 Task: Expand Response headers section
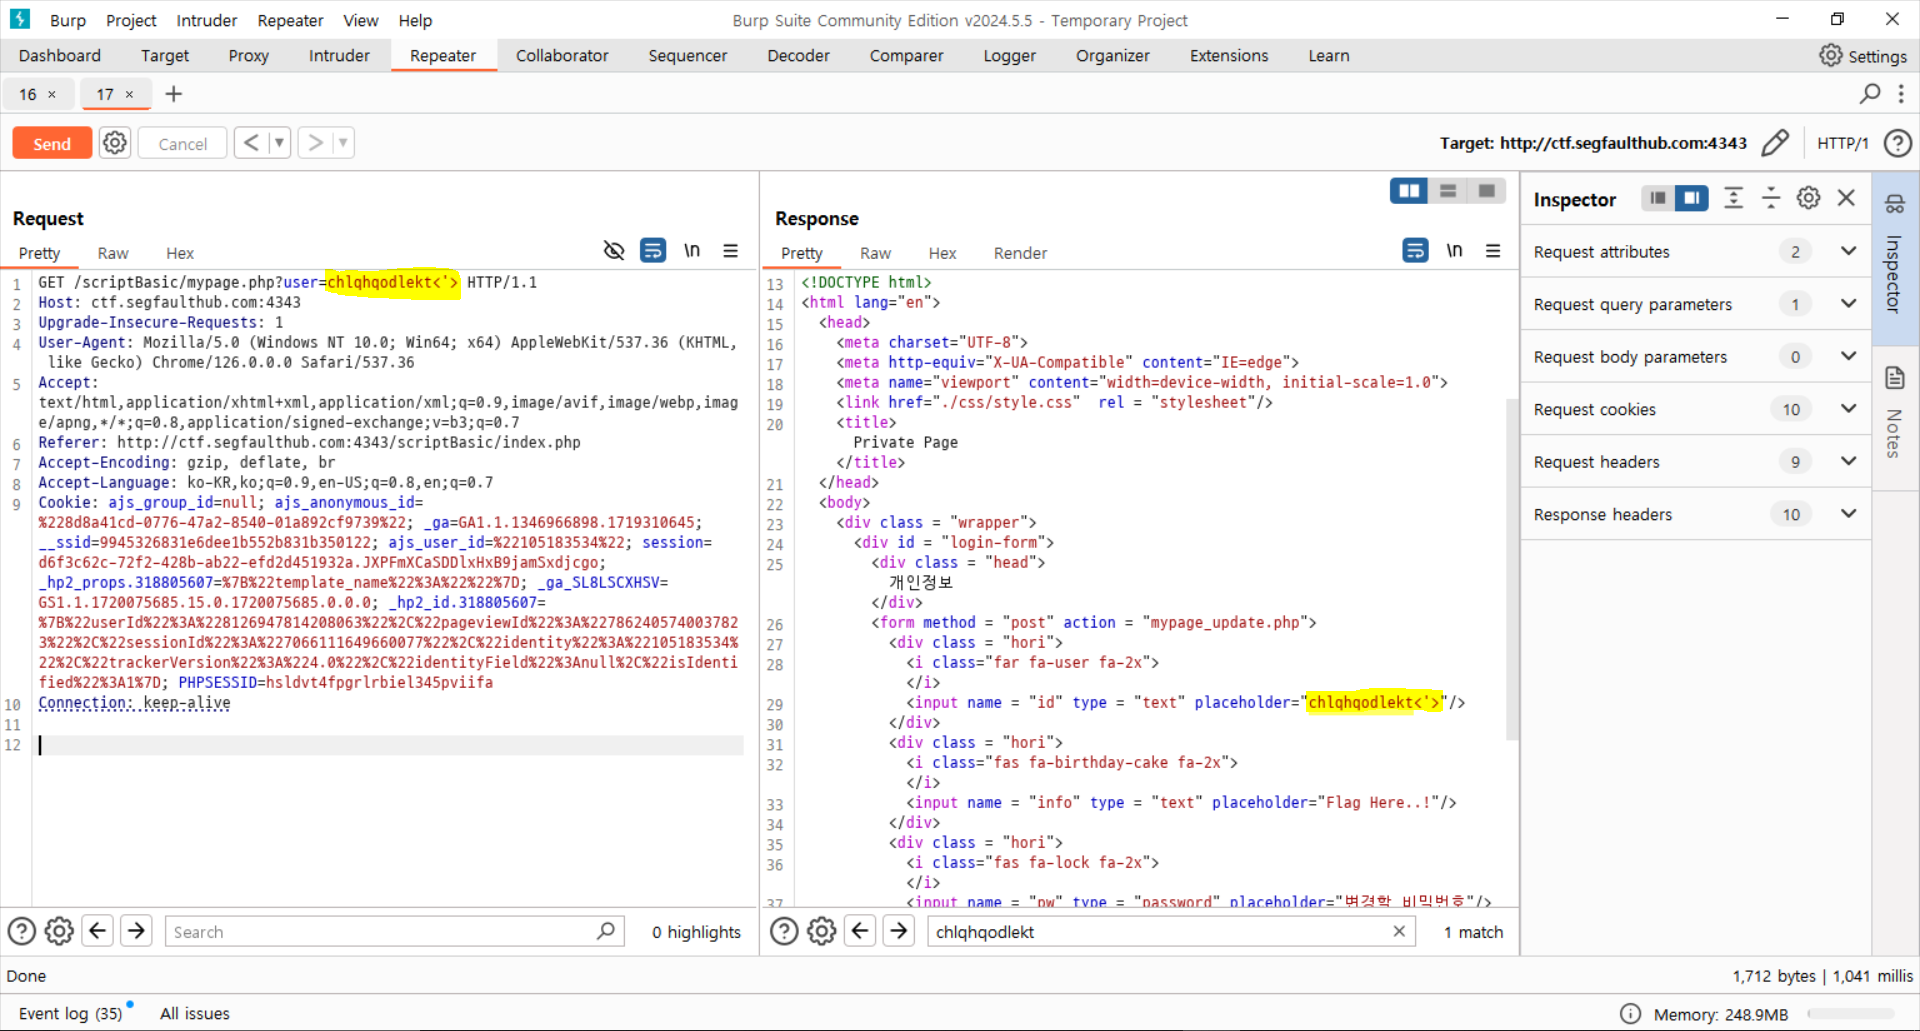point(1696,514)
